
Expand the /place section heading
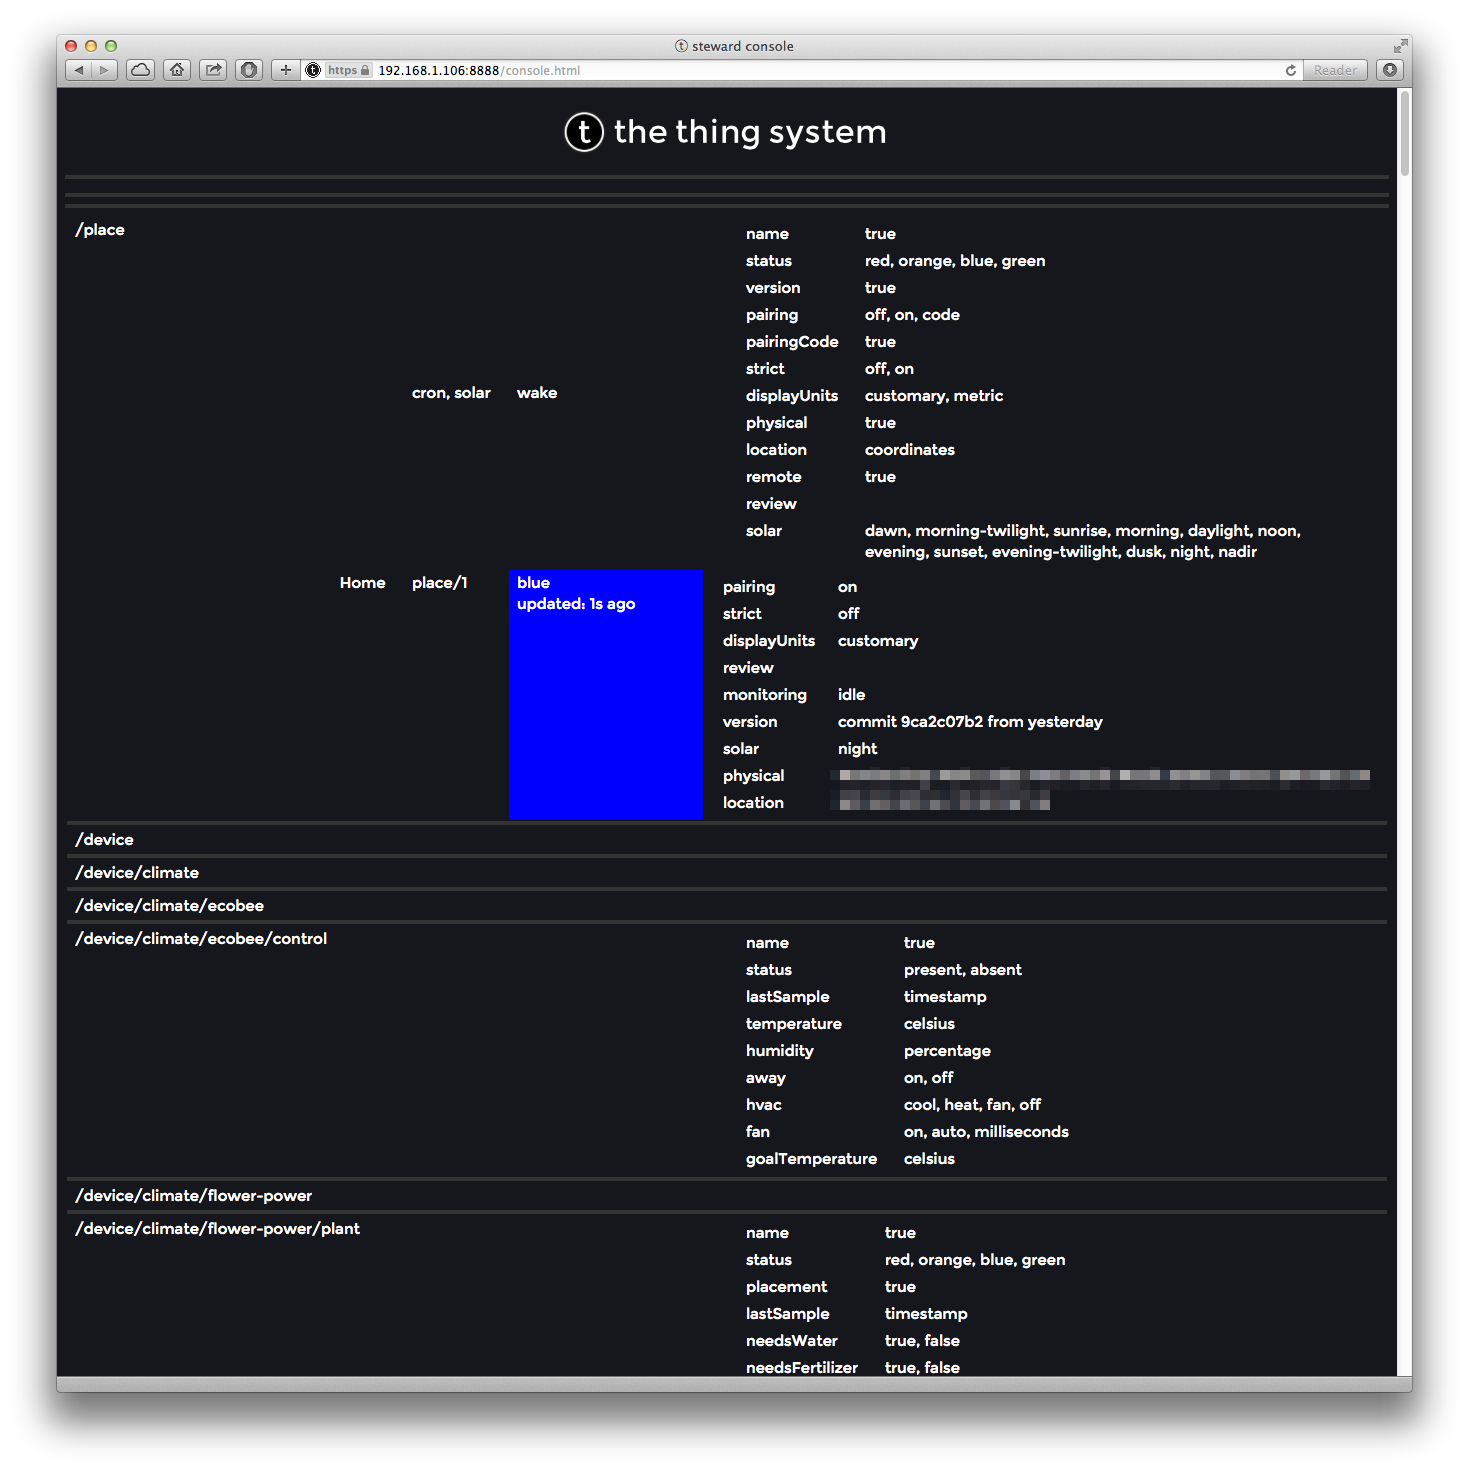tap(100, 230)
